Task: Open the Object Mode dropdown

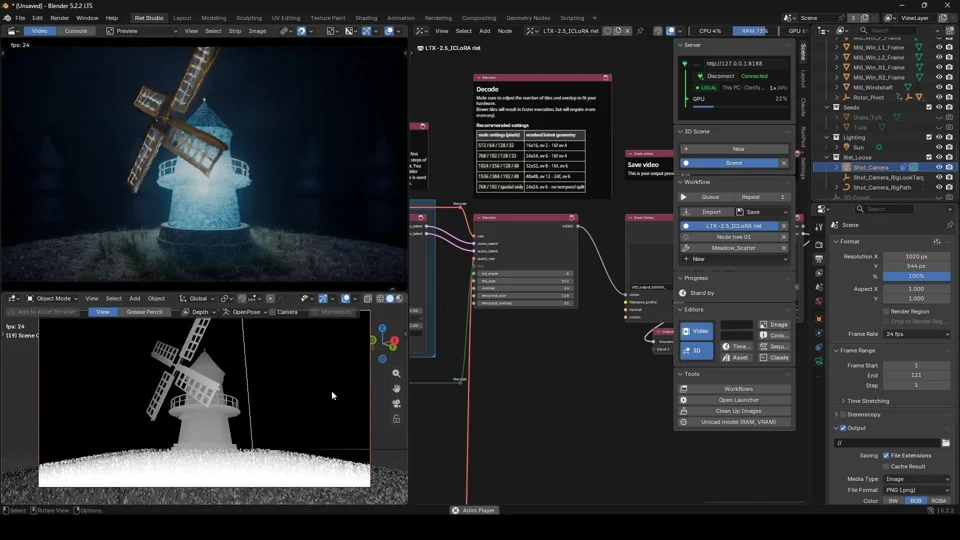Action: (x=52, y=299)
